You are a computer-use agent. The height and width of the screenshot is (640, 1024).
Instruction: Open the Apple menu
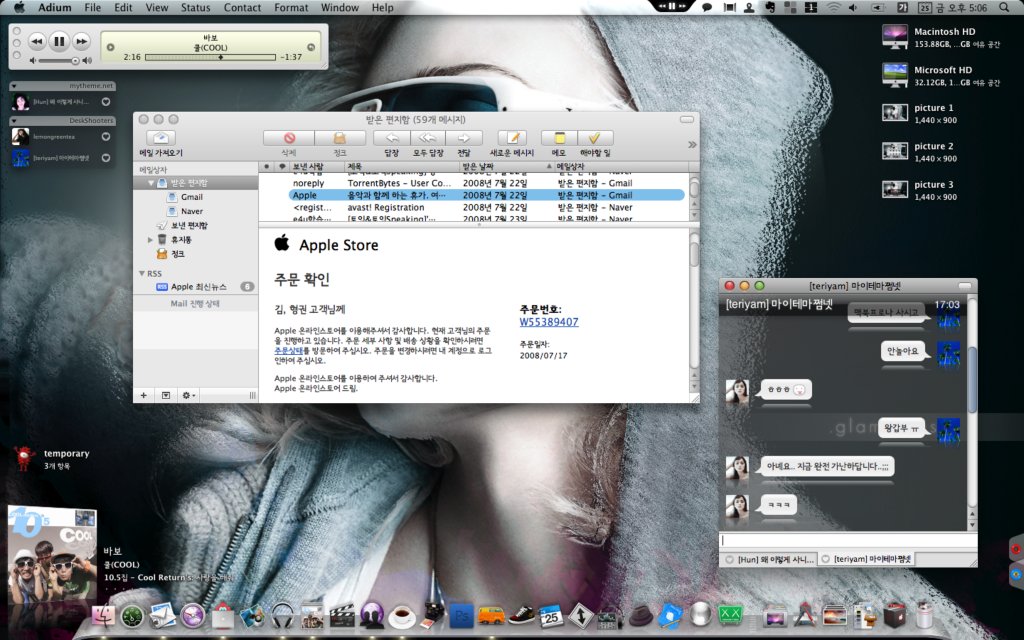click(x=20, y=7)
